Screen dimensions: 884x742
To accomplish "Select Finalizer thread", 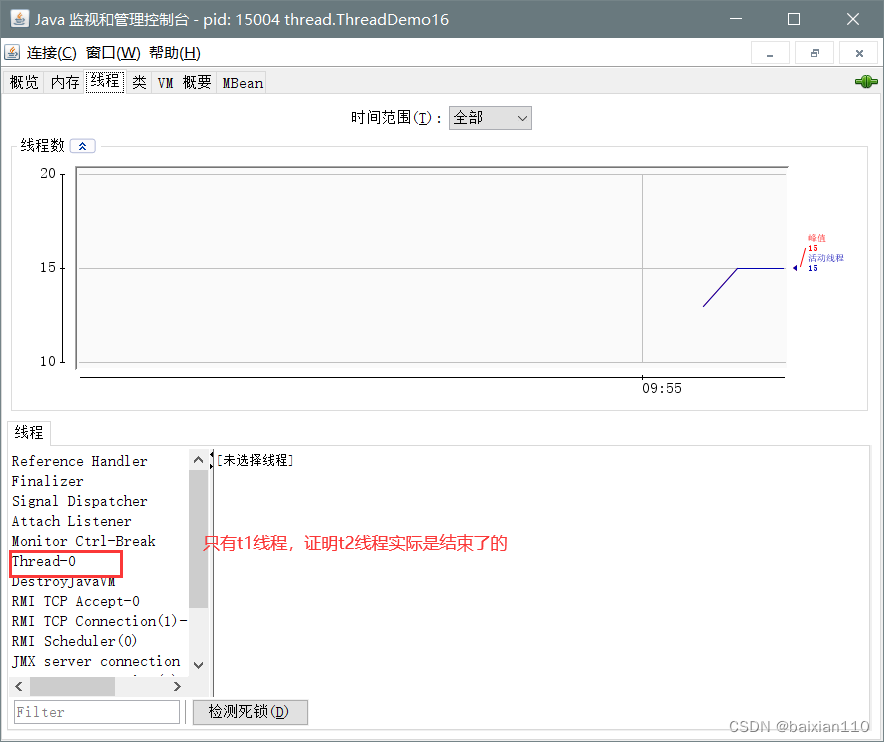I will (47, 481).
